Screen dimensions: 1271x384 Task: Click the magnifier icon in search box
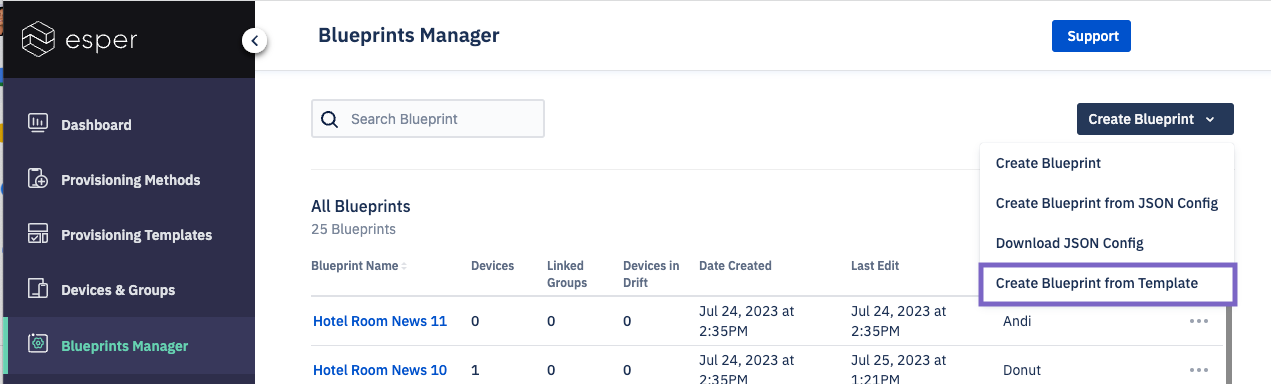pyautogui.click(x=329, y=119)
